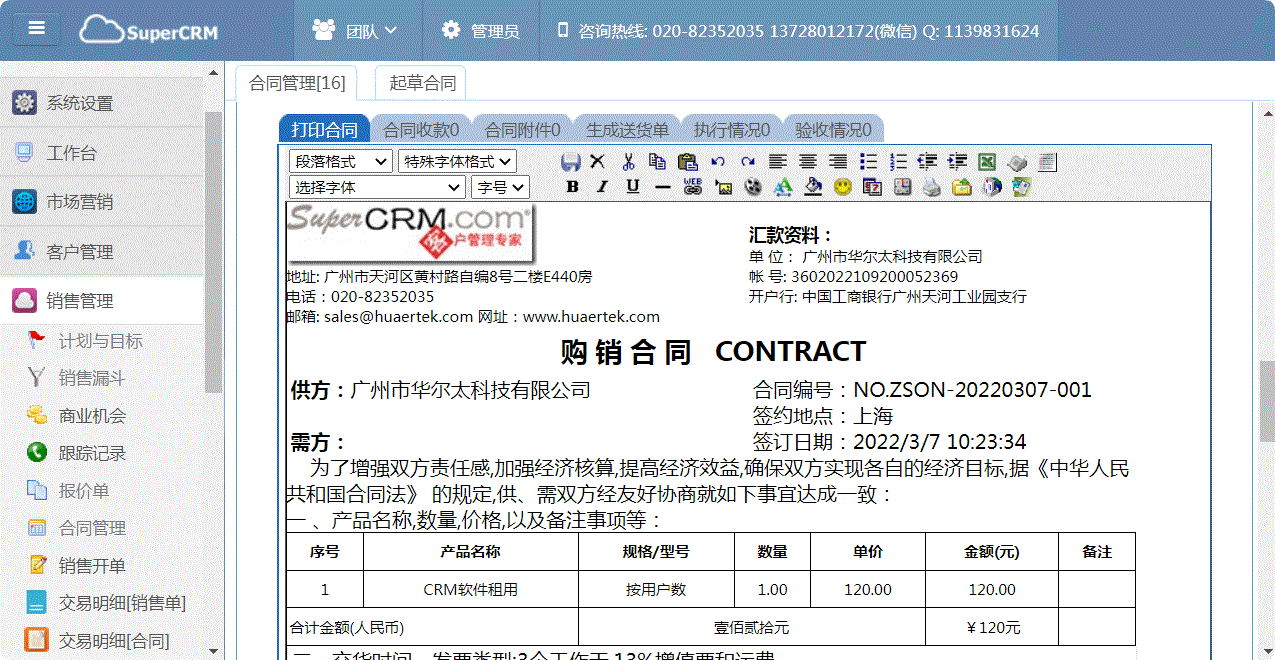
Task: Open the paint bucket background color
Action: tap(813, 186)
